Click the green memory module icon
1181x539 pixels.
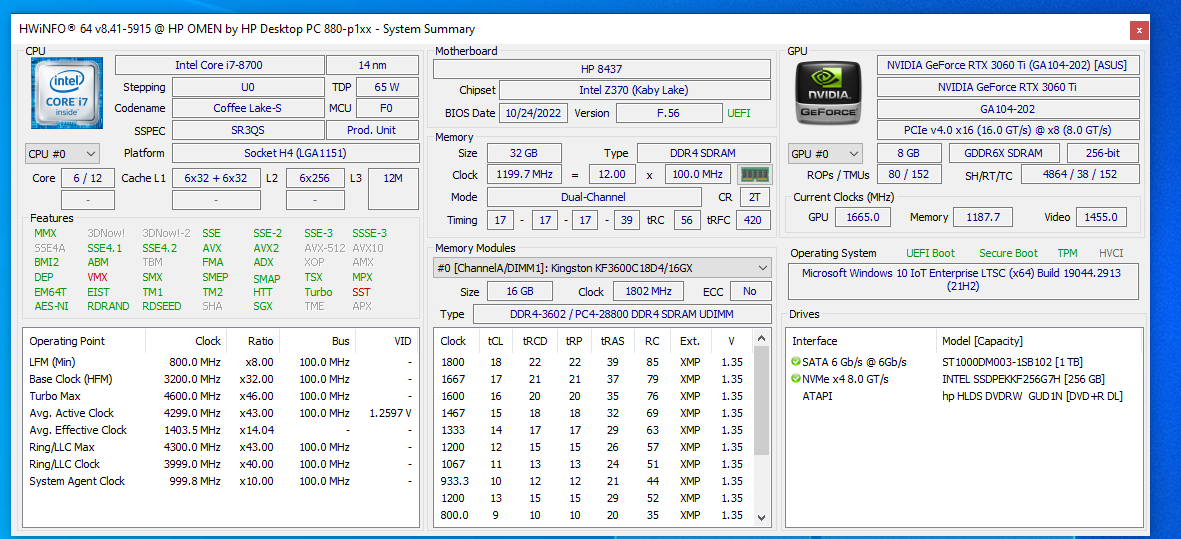click(754, 175)
